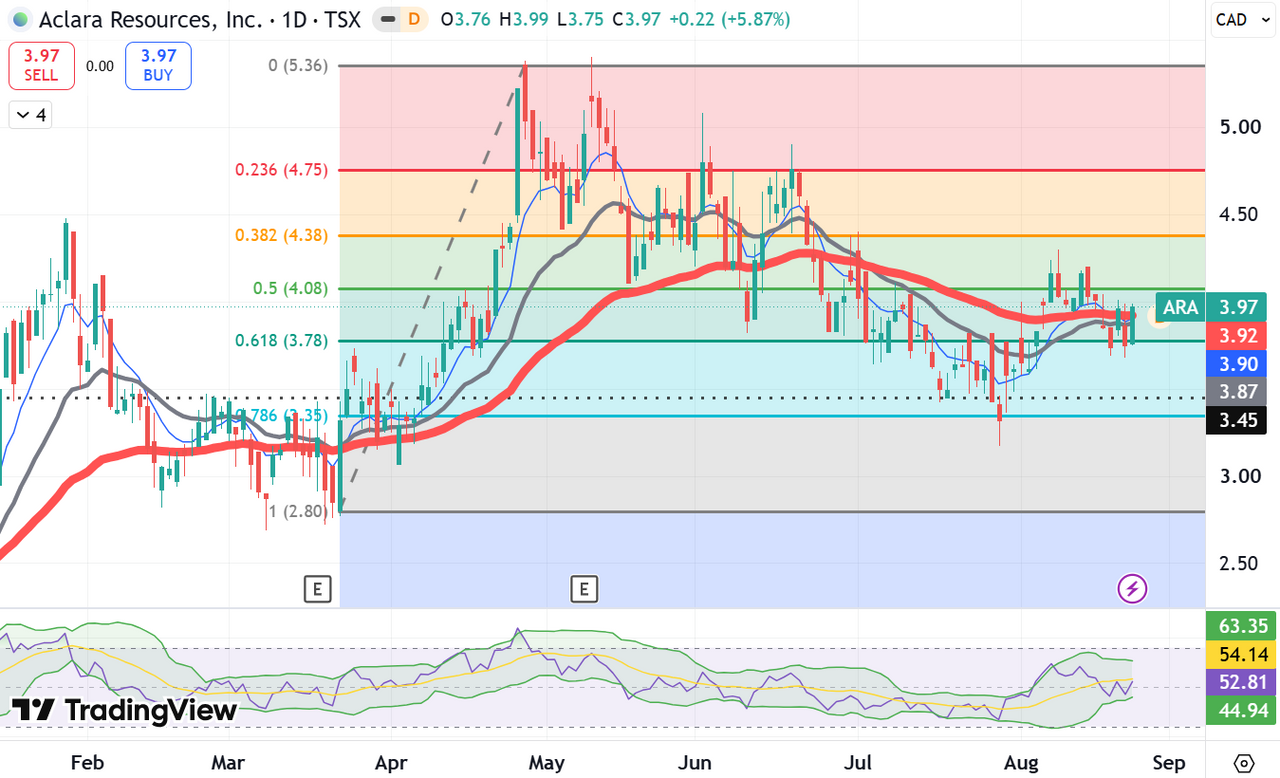This screenshot has height=778, width=1280.
Task: Click the 5.00 price axis label
Action: pos(1238,127)
